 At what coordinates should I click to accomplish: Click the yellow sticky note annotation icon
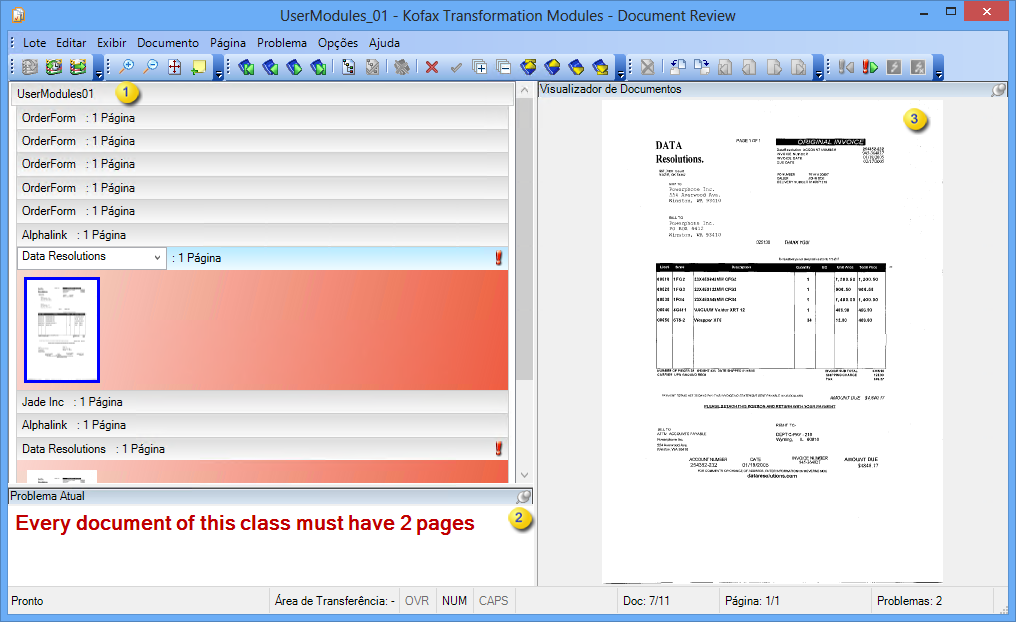coord(198,68)
